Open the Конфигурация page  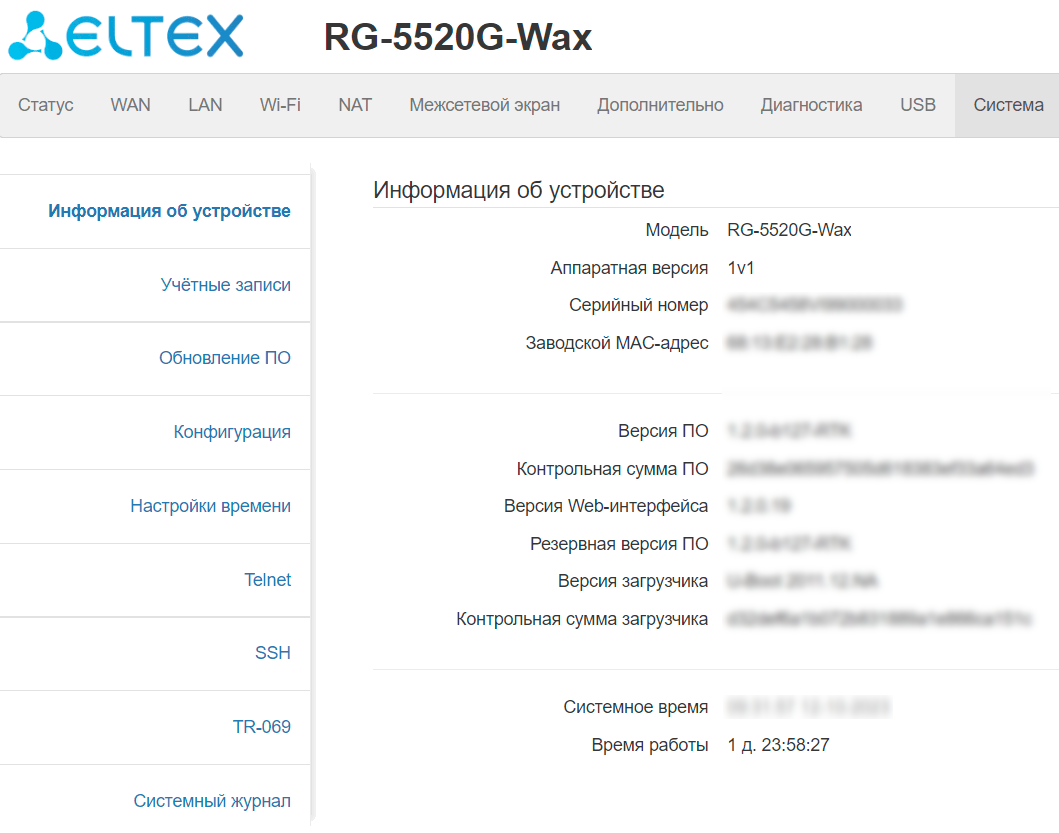pos(232,432)
